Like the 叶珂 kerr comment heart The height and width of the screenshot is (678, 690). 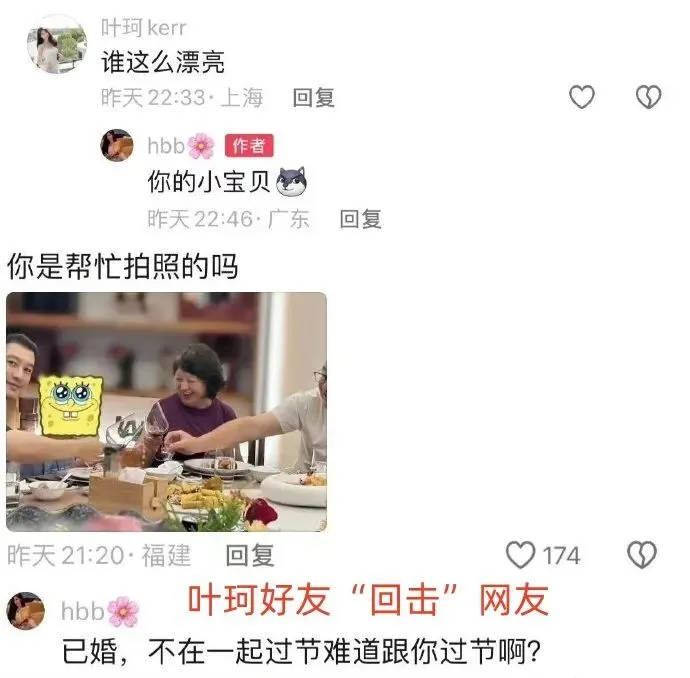point(581,97)
